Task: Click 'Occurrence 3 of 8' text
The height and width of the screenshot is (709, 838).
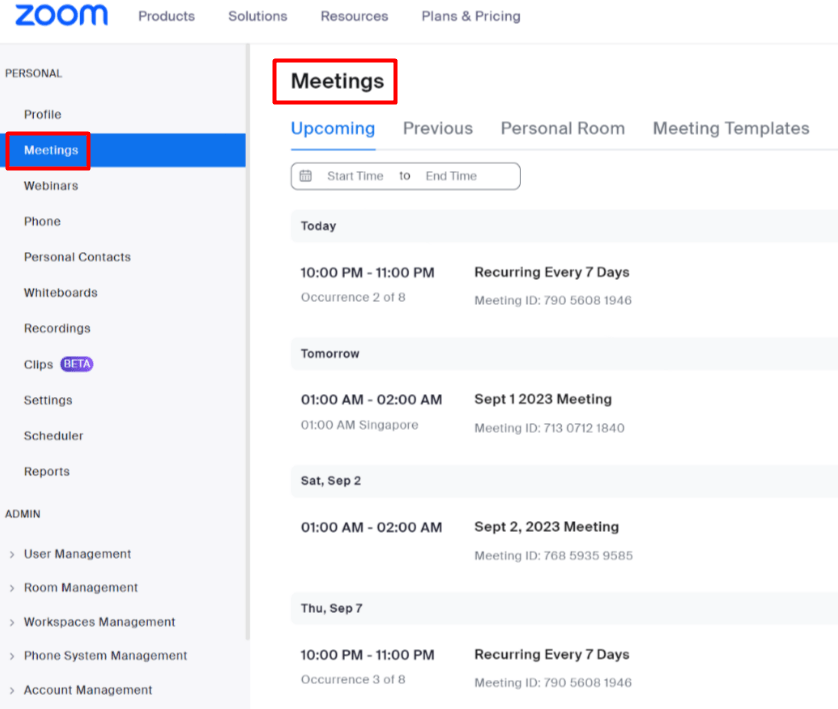Action: (x=353, y=680)
